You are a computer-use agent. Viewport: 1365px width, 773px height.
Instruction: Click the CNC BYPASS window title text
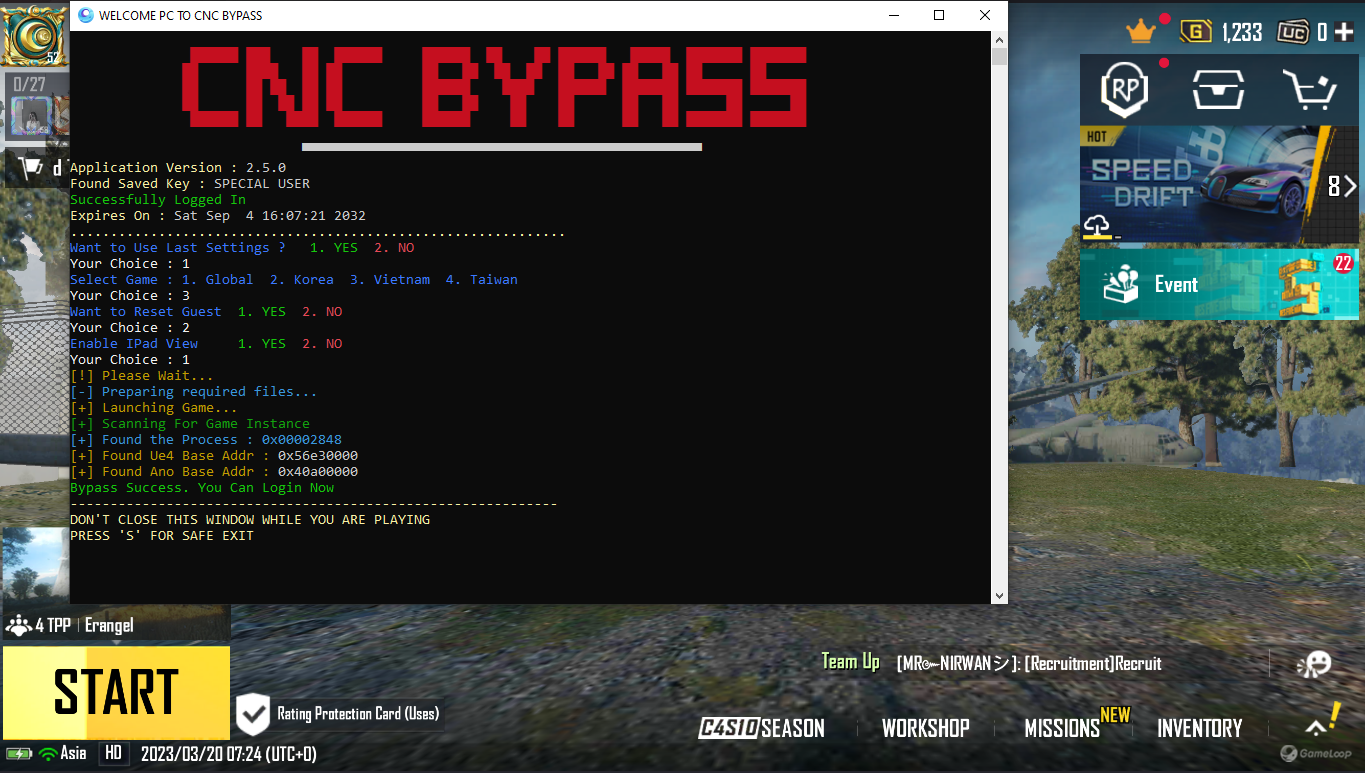coord(181,16)
